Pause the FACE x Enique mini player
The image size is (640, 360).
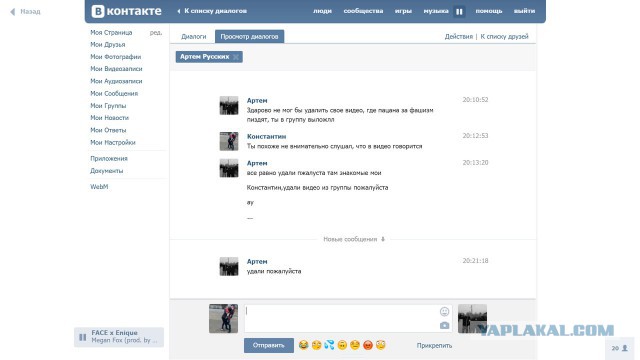tap(83, 337)
